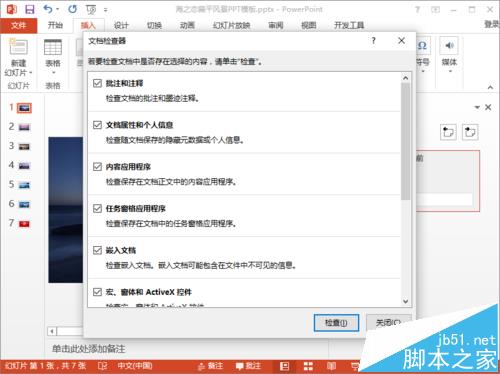The image size is (500, 374).
Task: Expand the 符号 dropdown arrow
Action: (x=423, y=71)
